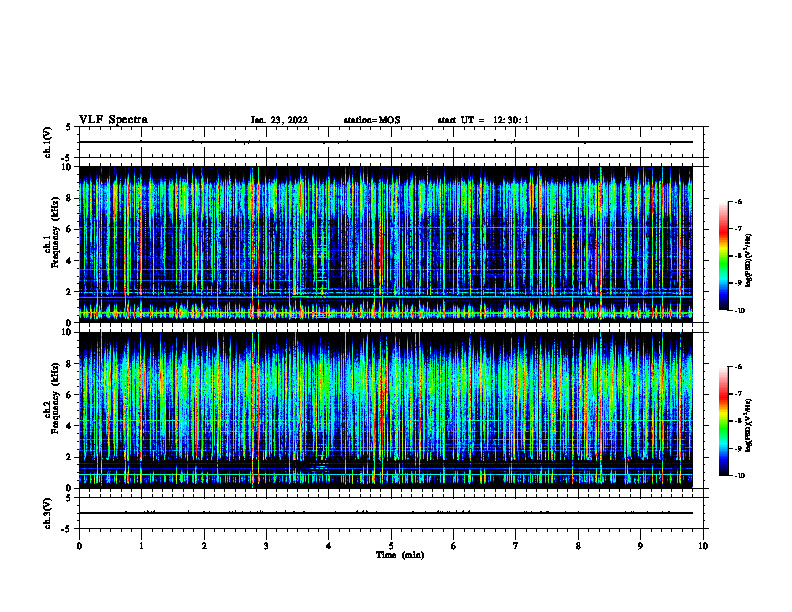This screenshot has height=612, width=792.
Task: Select ch.2 "Frequency (kHz)" axis label
Action: [55, 398]
